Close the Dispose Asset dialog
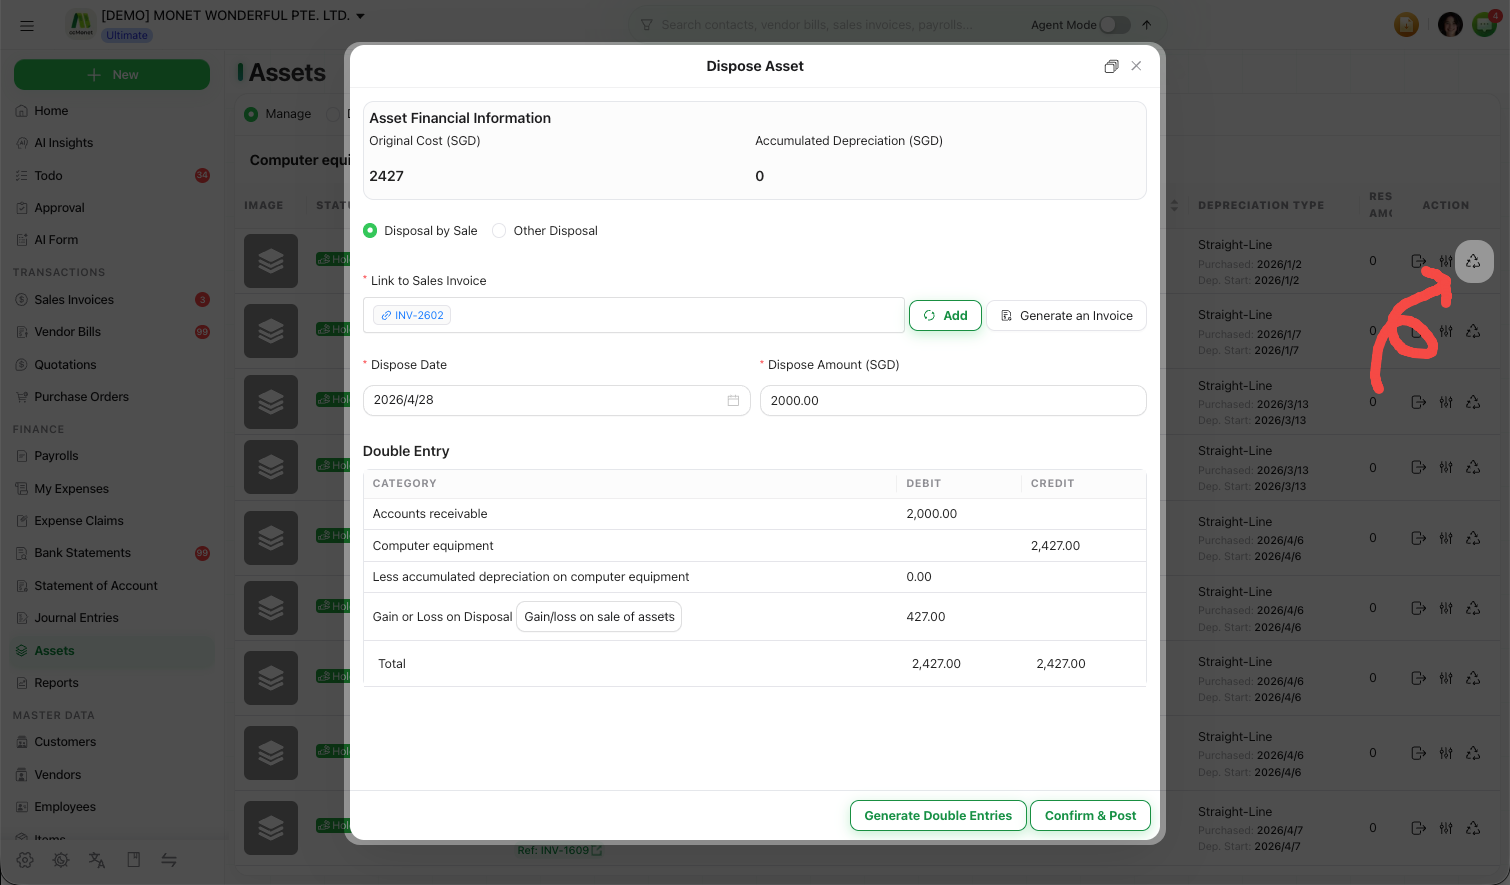The image size is (1510, 885). click(1136, 66)
